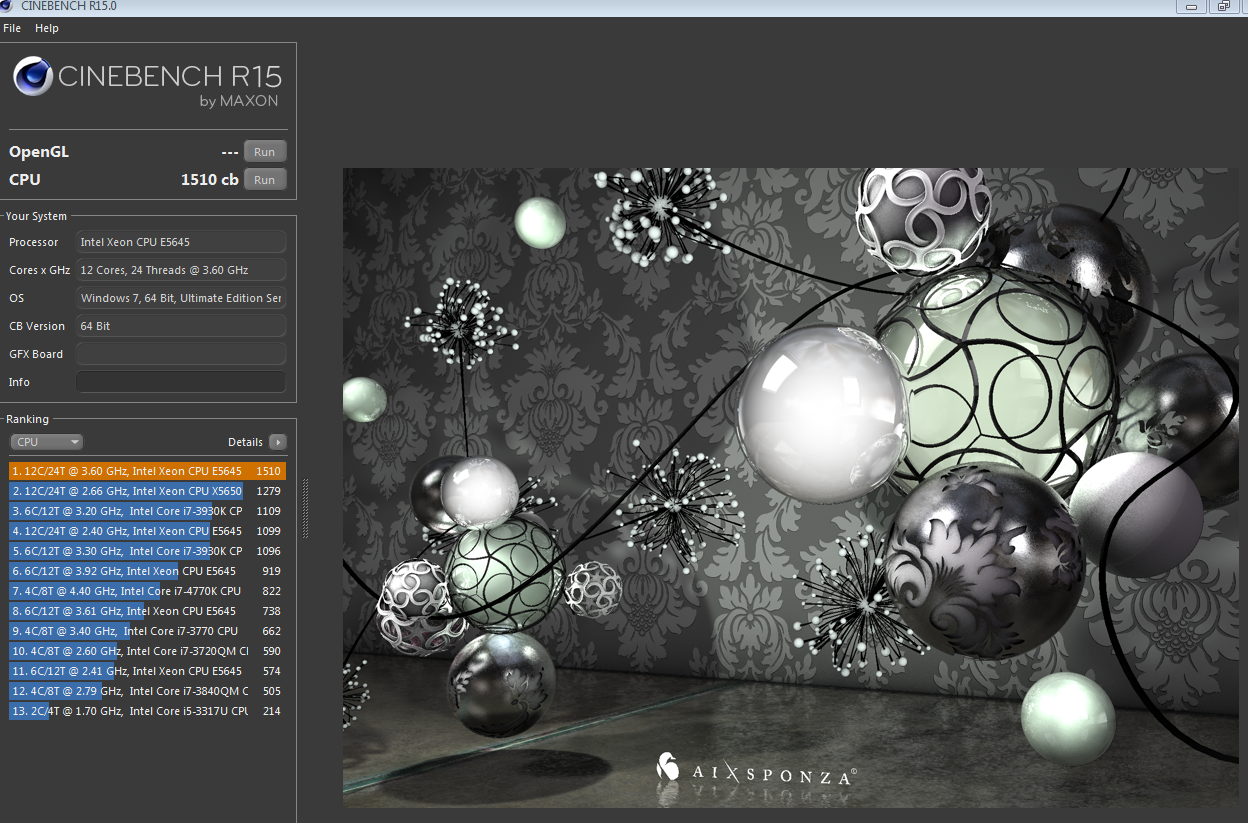The width and height of the screenshot is (1248, 823).
Task: Click the empty Info field
Action: [x=181, y=382]
